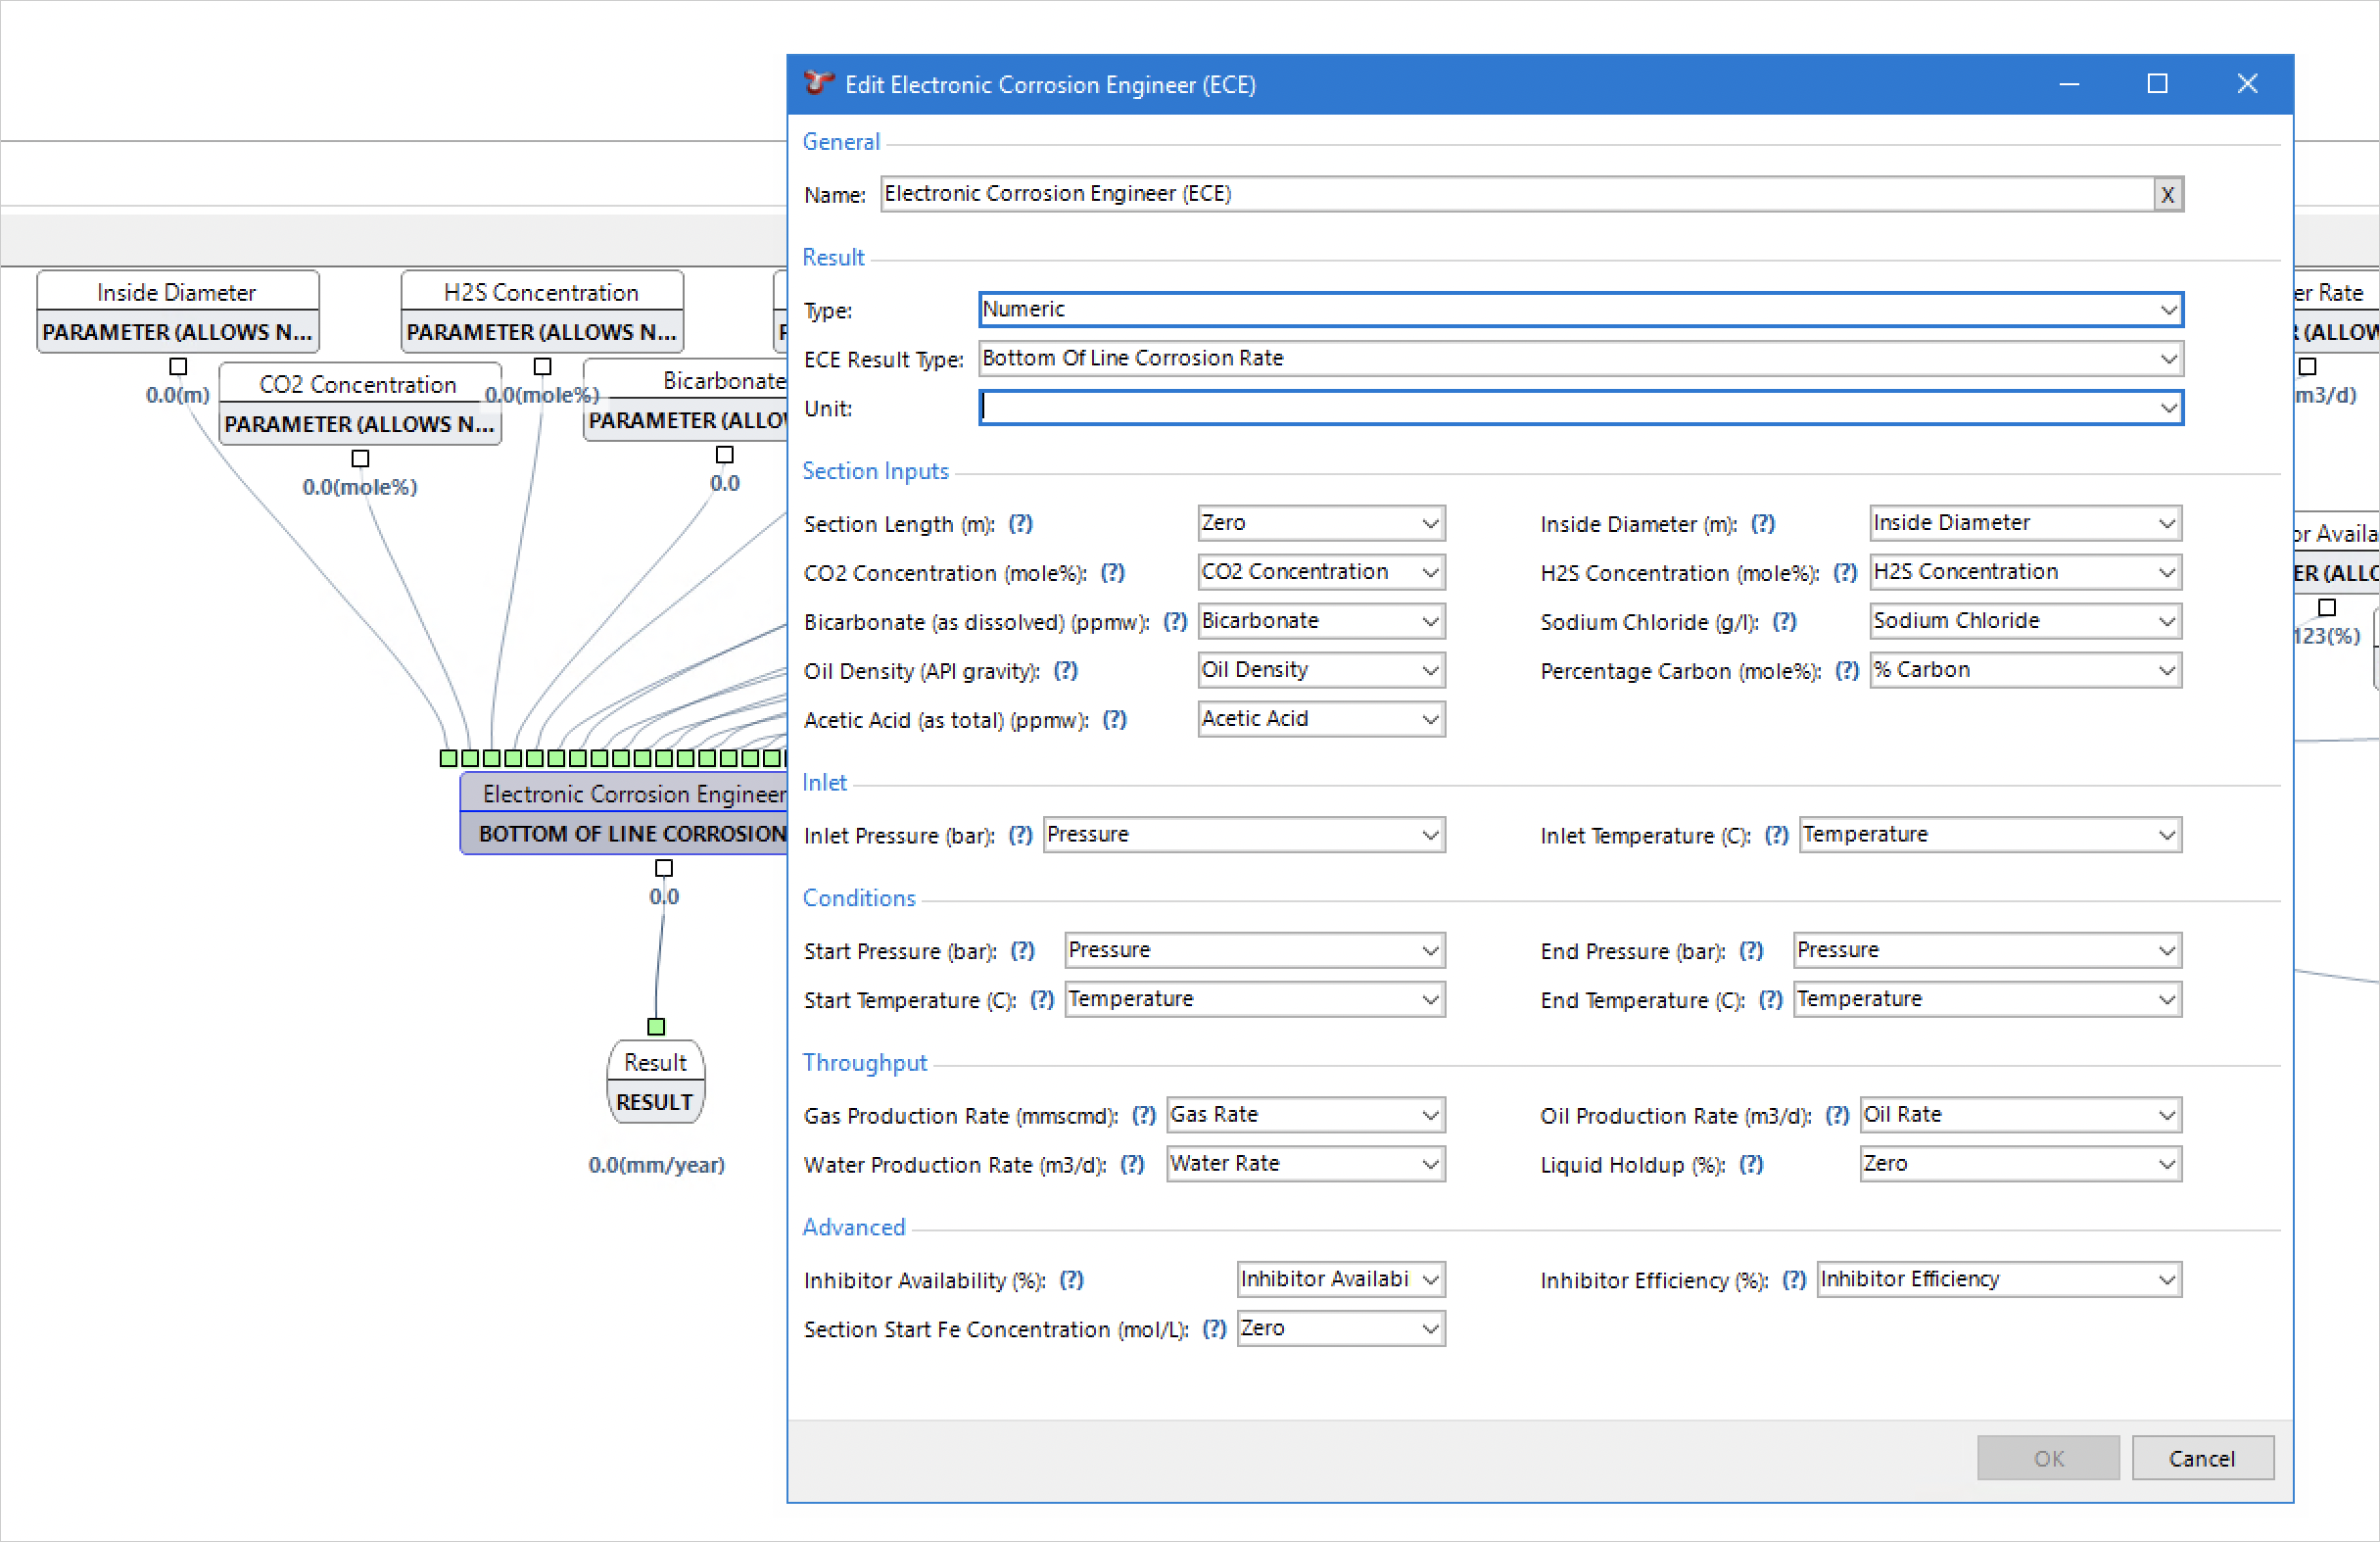Open help for Start Temperature

click(x=1042, y=999)
